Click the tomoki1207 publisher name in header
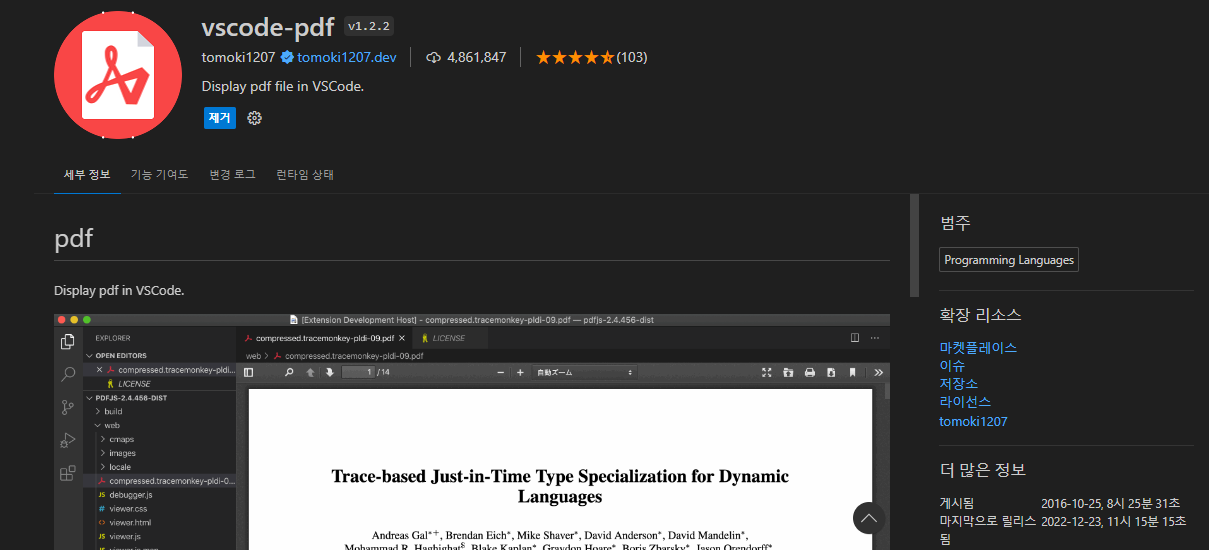 tap(238, 57)
